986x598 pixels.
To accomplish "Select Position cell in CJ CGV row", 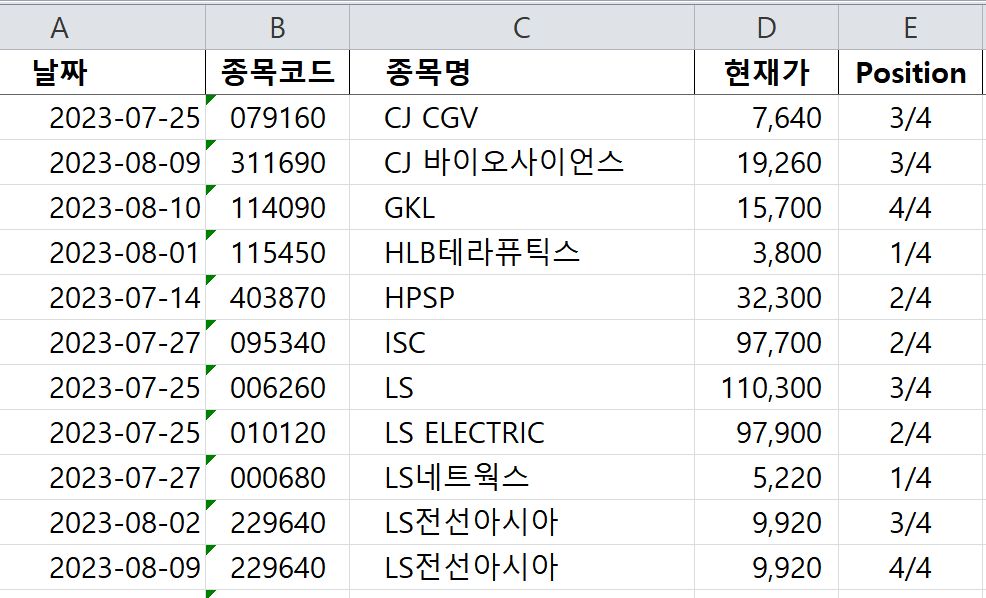I will tap(910, 118).
